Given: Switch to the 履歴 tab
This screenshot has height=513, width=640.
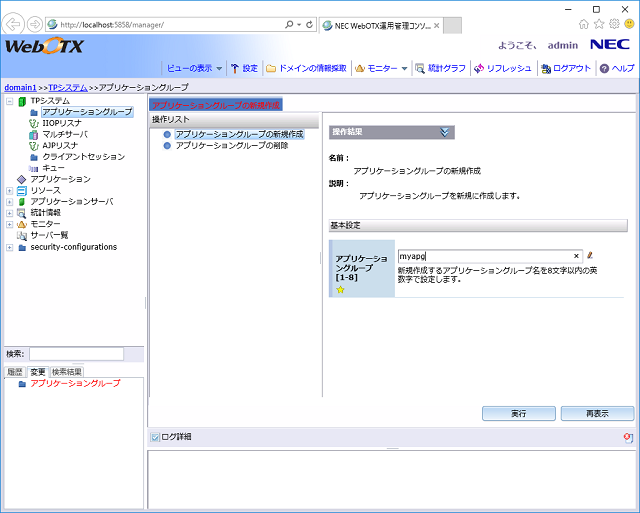Looking at the screenshot, I should [15, 372].
